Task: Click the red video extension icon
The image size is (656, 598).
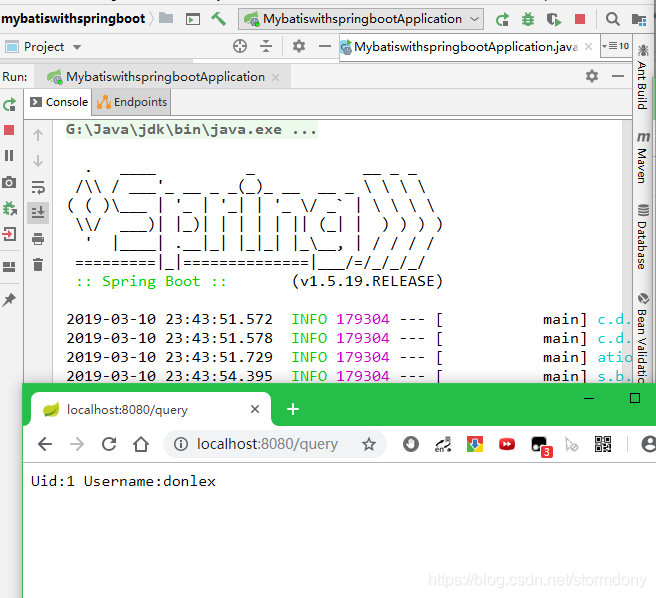Action: coord(507,444)
